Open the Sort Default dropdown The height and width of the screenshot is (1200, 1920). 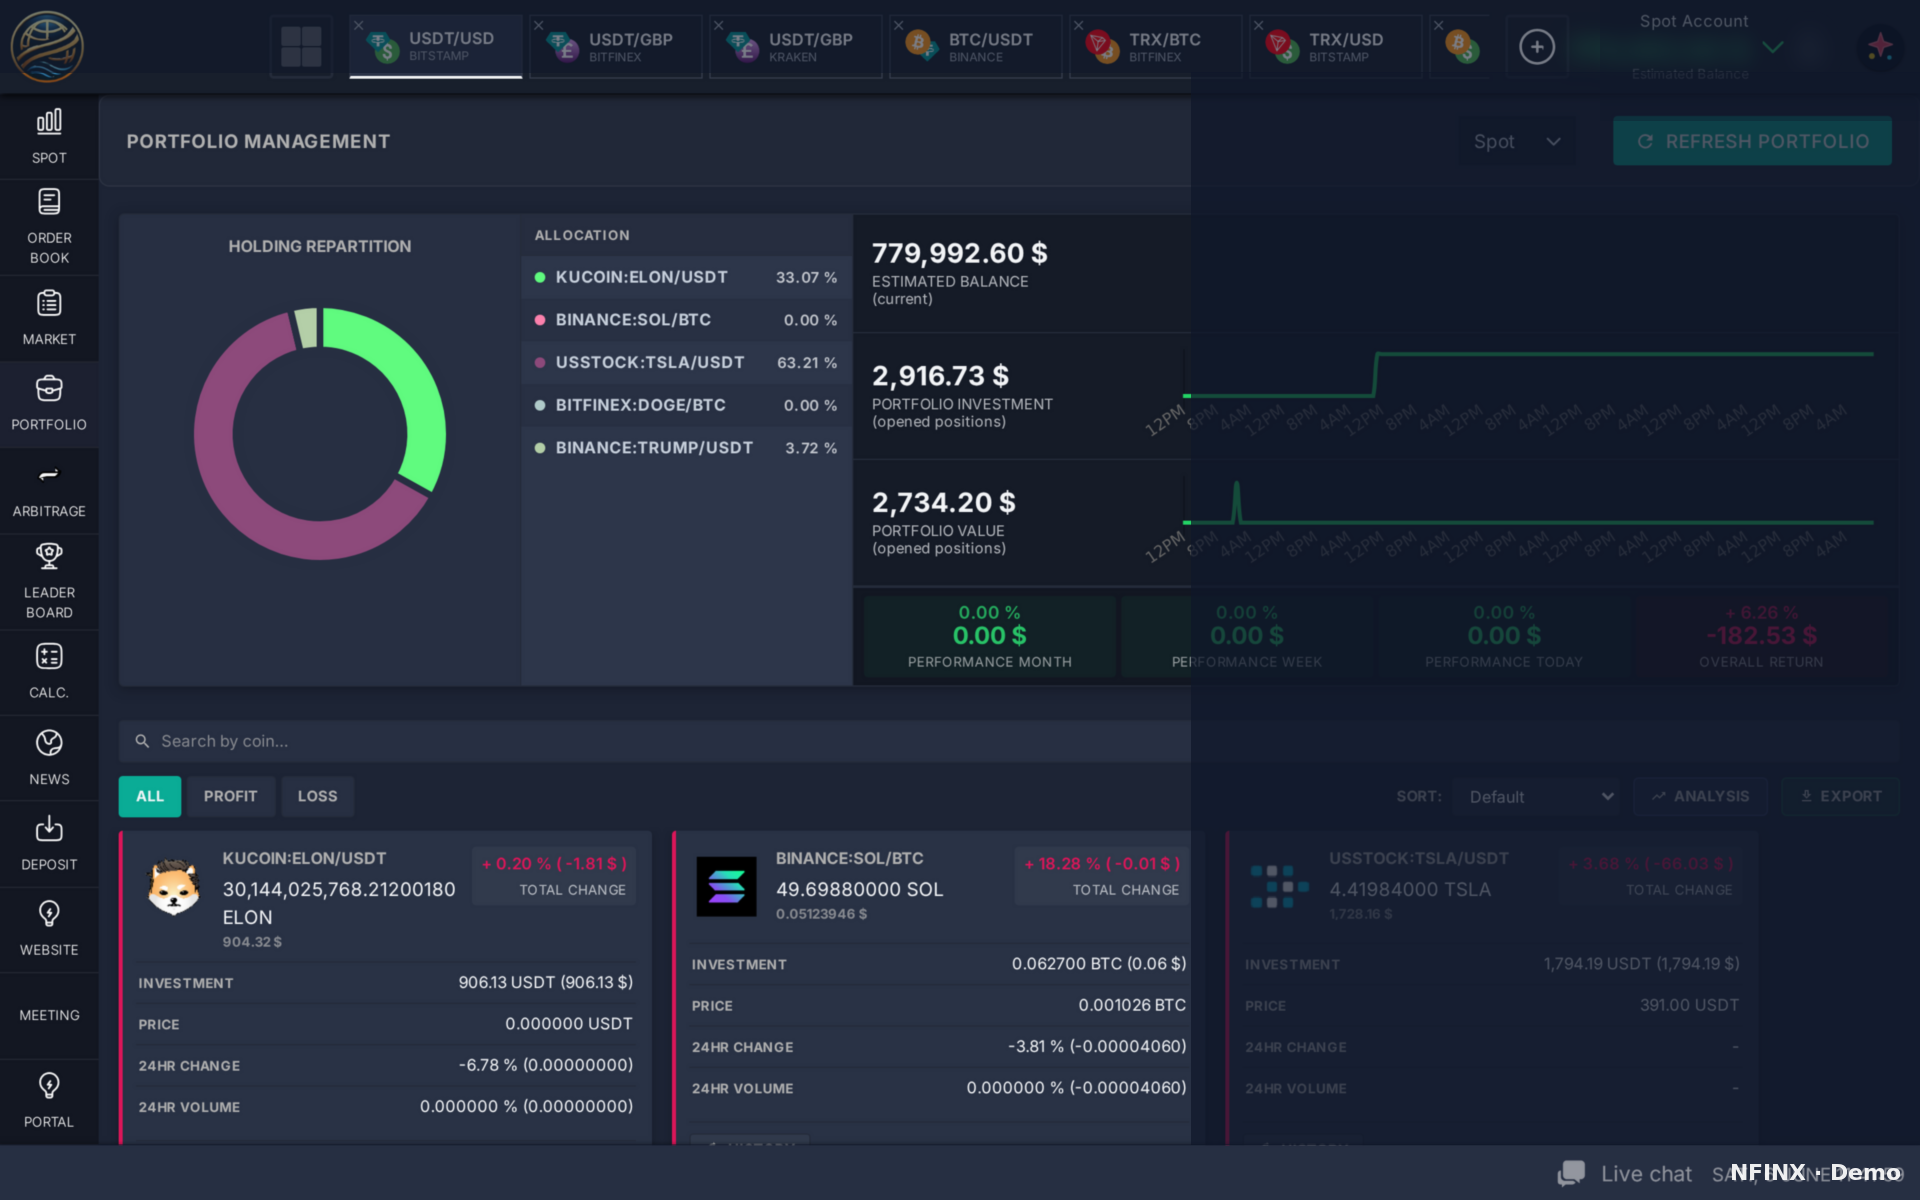click(x=1539, y=797)
